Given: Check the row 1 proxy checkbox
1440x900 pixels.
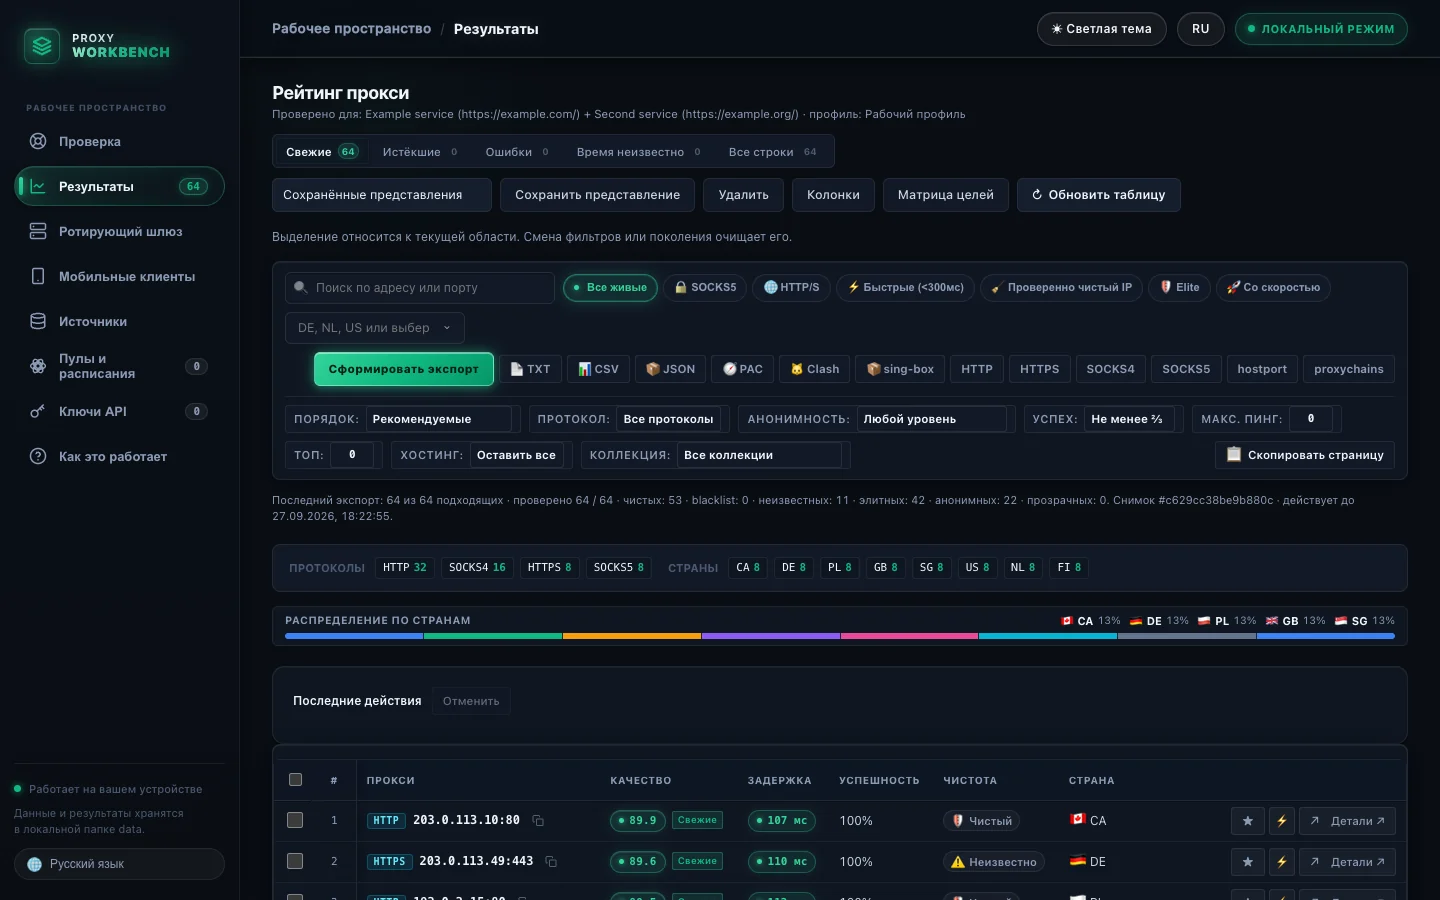Looking at the screenshot, I should [x=295, y=820].
